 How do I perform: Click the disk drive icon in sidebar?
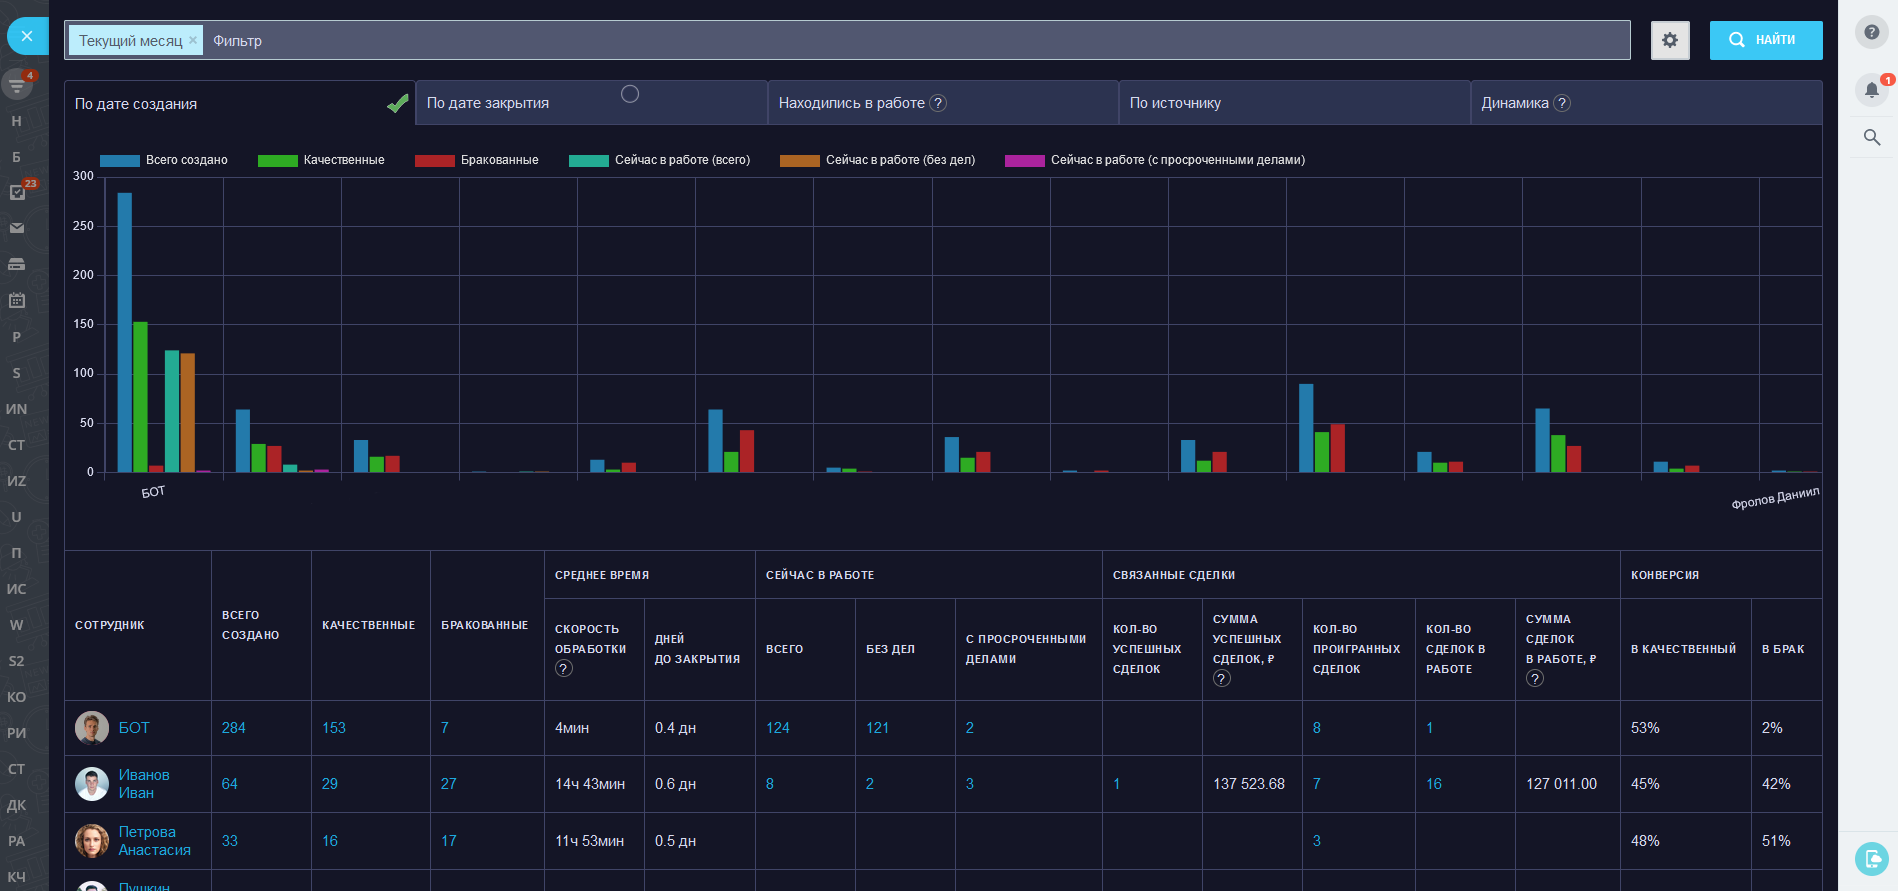[x=17, y=264]
